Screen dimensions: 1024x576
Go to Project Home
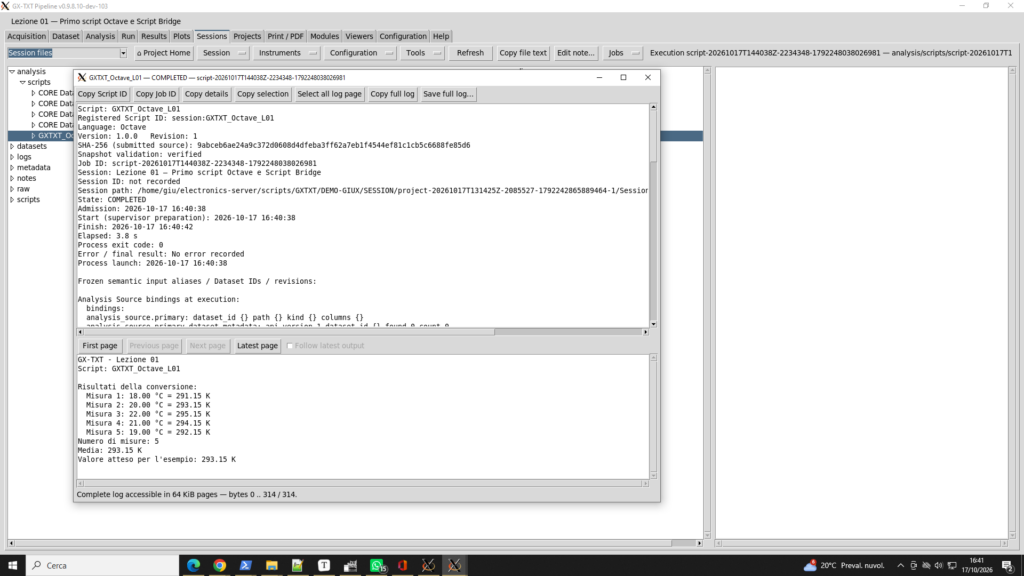point(163,53)
